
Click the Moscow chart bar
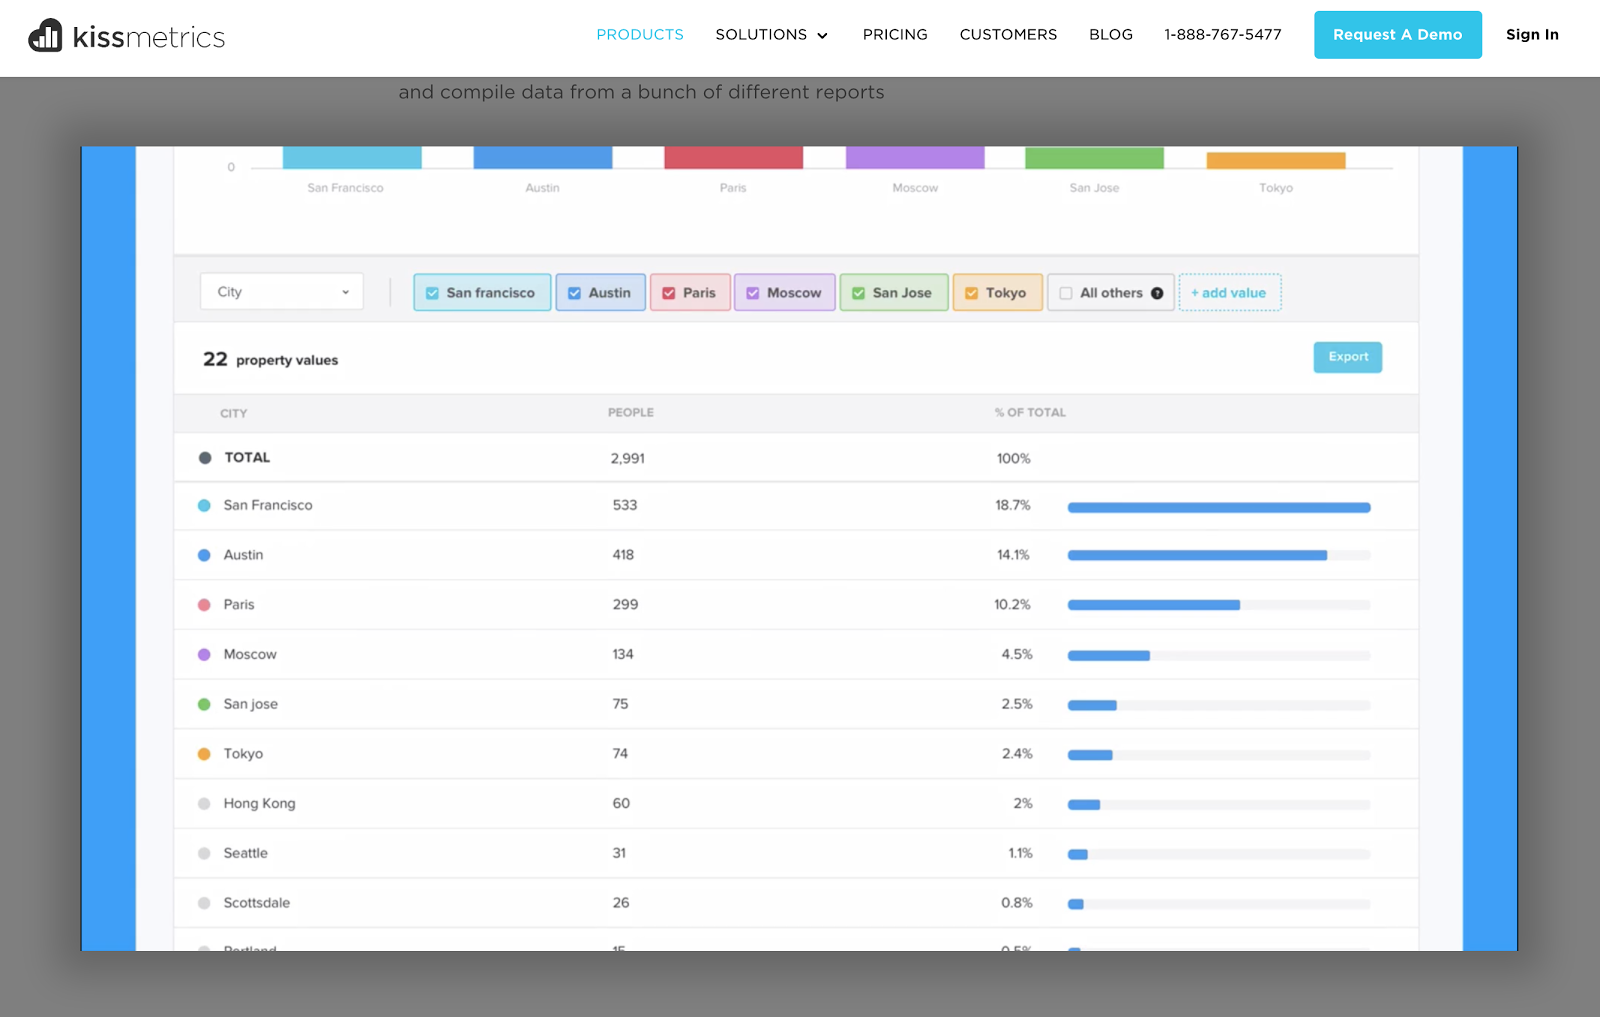[915, 158]
